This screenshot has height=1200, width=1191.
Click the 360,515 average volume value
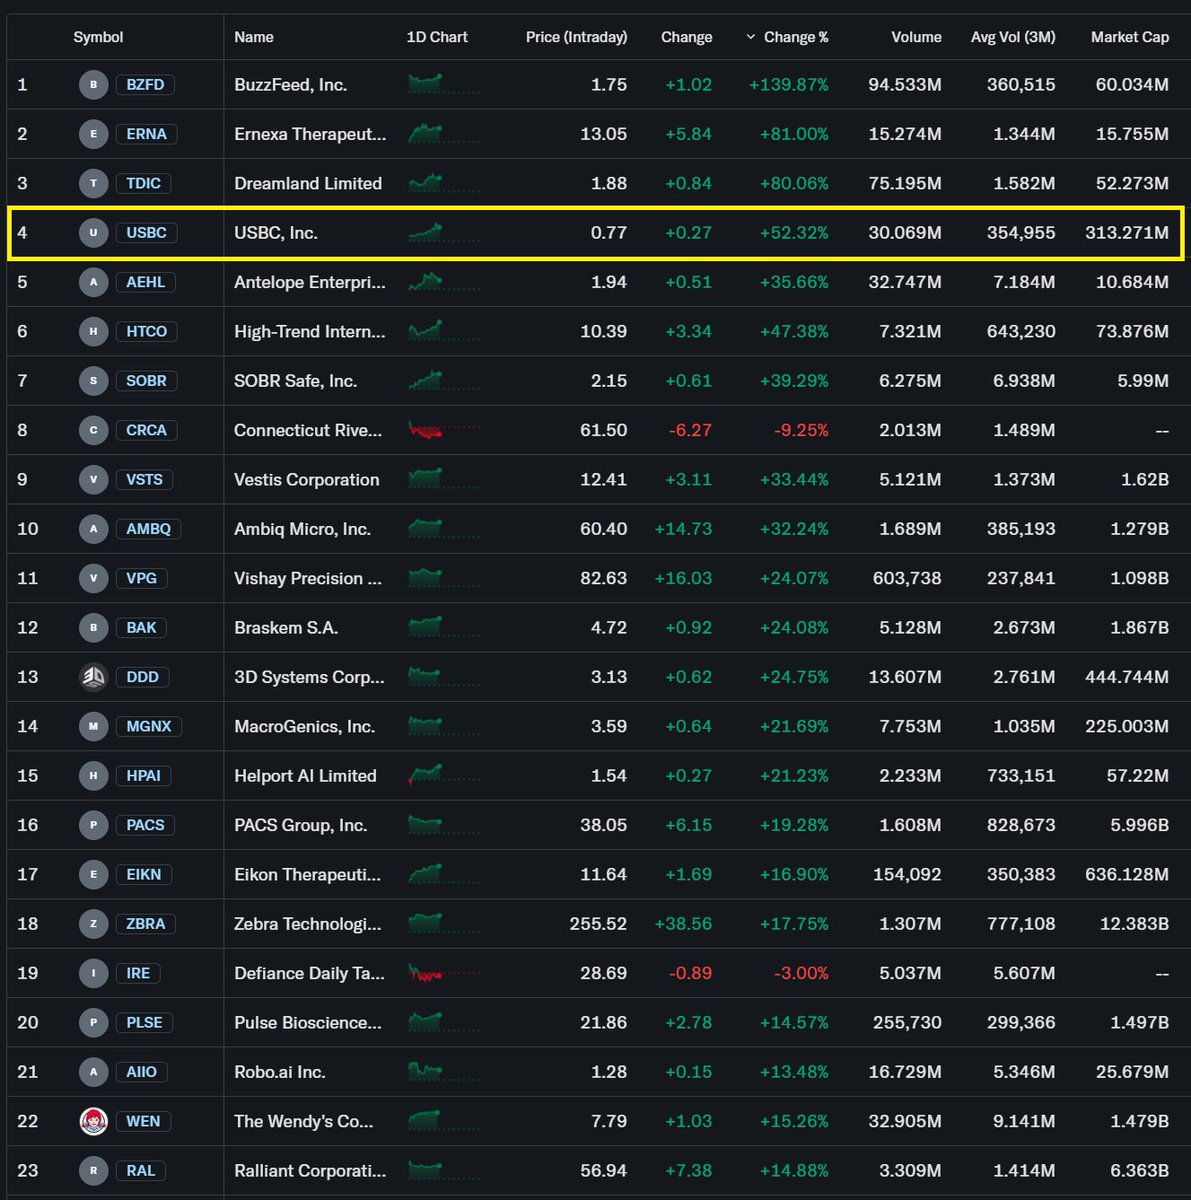pos(1021,85)
